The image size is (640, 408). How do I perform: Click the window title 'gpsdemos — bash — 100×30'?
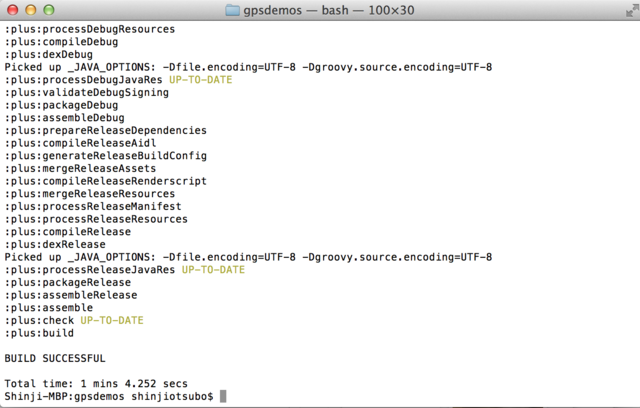coord(329,10)
